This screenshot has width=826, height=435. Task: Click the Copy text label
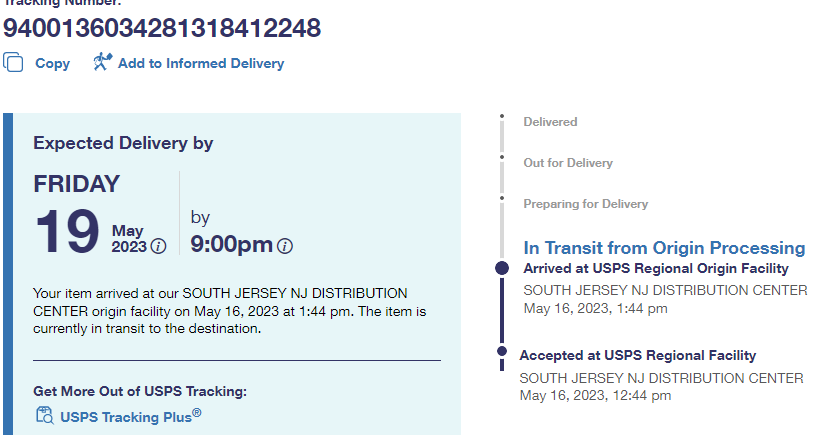[x=52, y=63]
